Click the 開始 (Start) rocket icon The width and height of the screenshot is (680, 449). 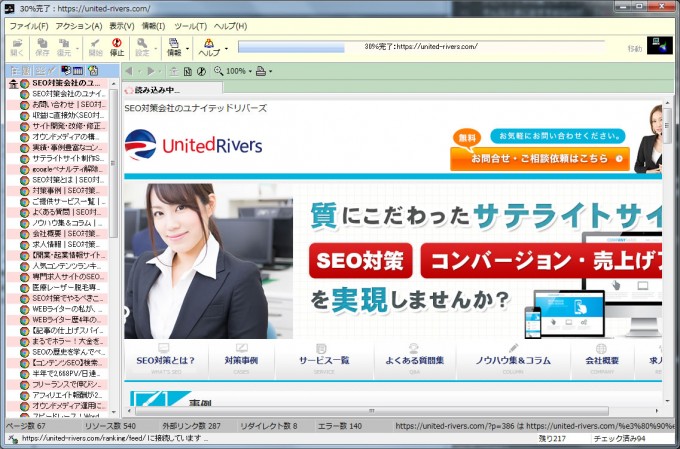(x=95, y=47)
